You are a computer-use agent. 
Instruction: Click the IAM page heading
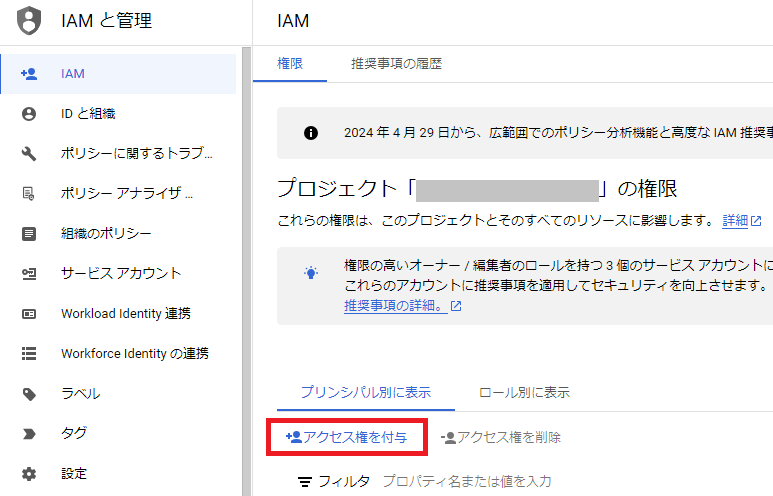coord(293,21)
